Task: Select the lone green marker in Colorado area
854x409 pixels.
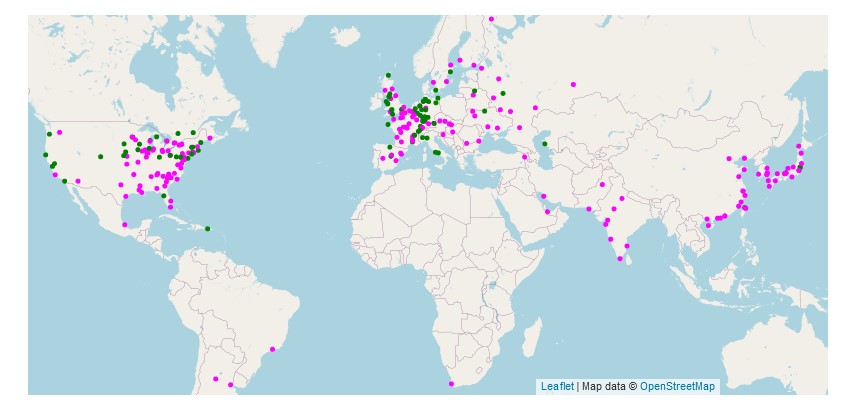Action: (x=100, y=157)
